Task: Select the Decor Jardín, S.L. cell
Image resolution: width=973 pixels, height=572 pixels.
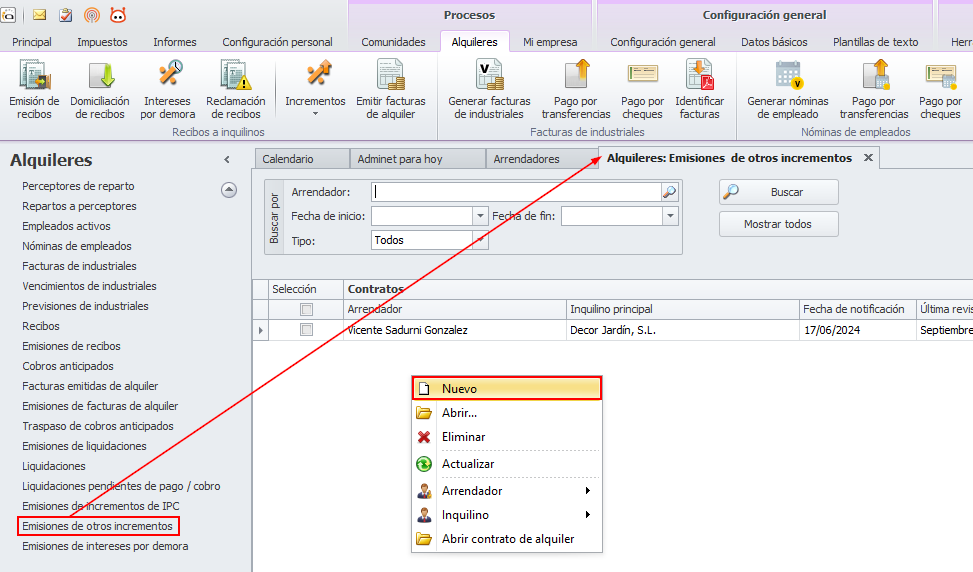Action: pos(683,331)
